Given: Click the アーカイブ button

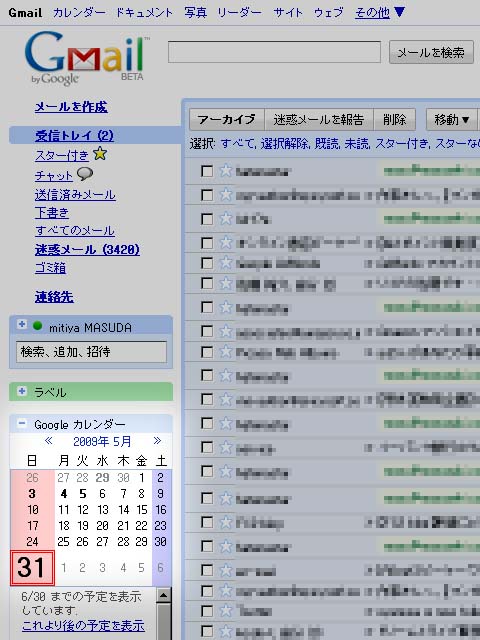Looking at the screenshot, I should point(227,120).
